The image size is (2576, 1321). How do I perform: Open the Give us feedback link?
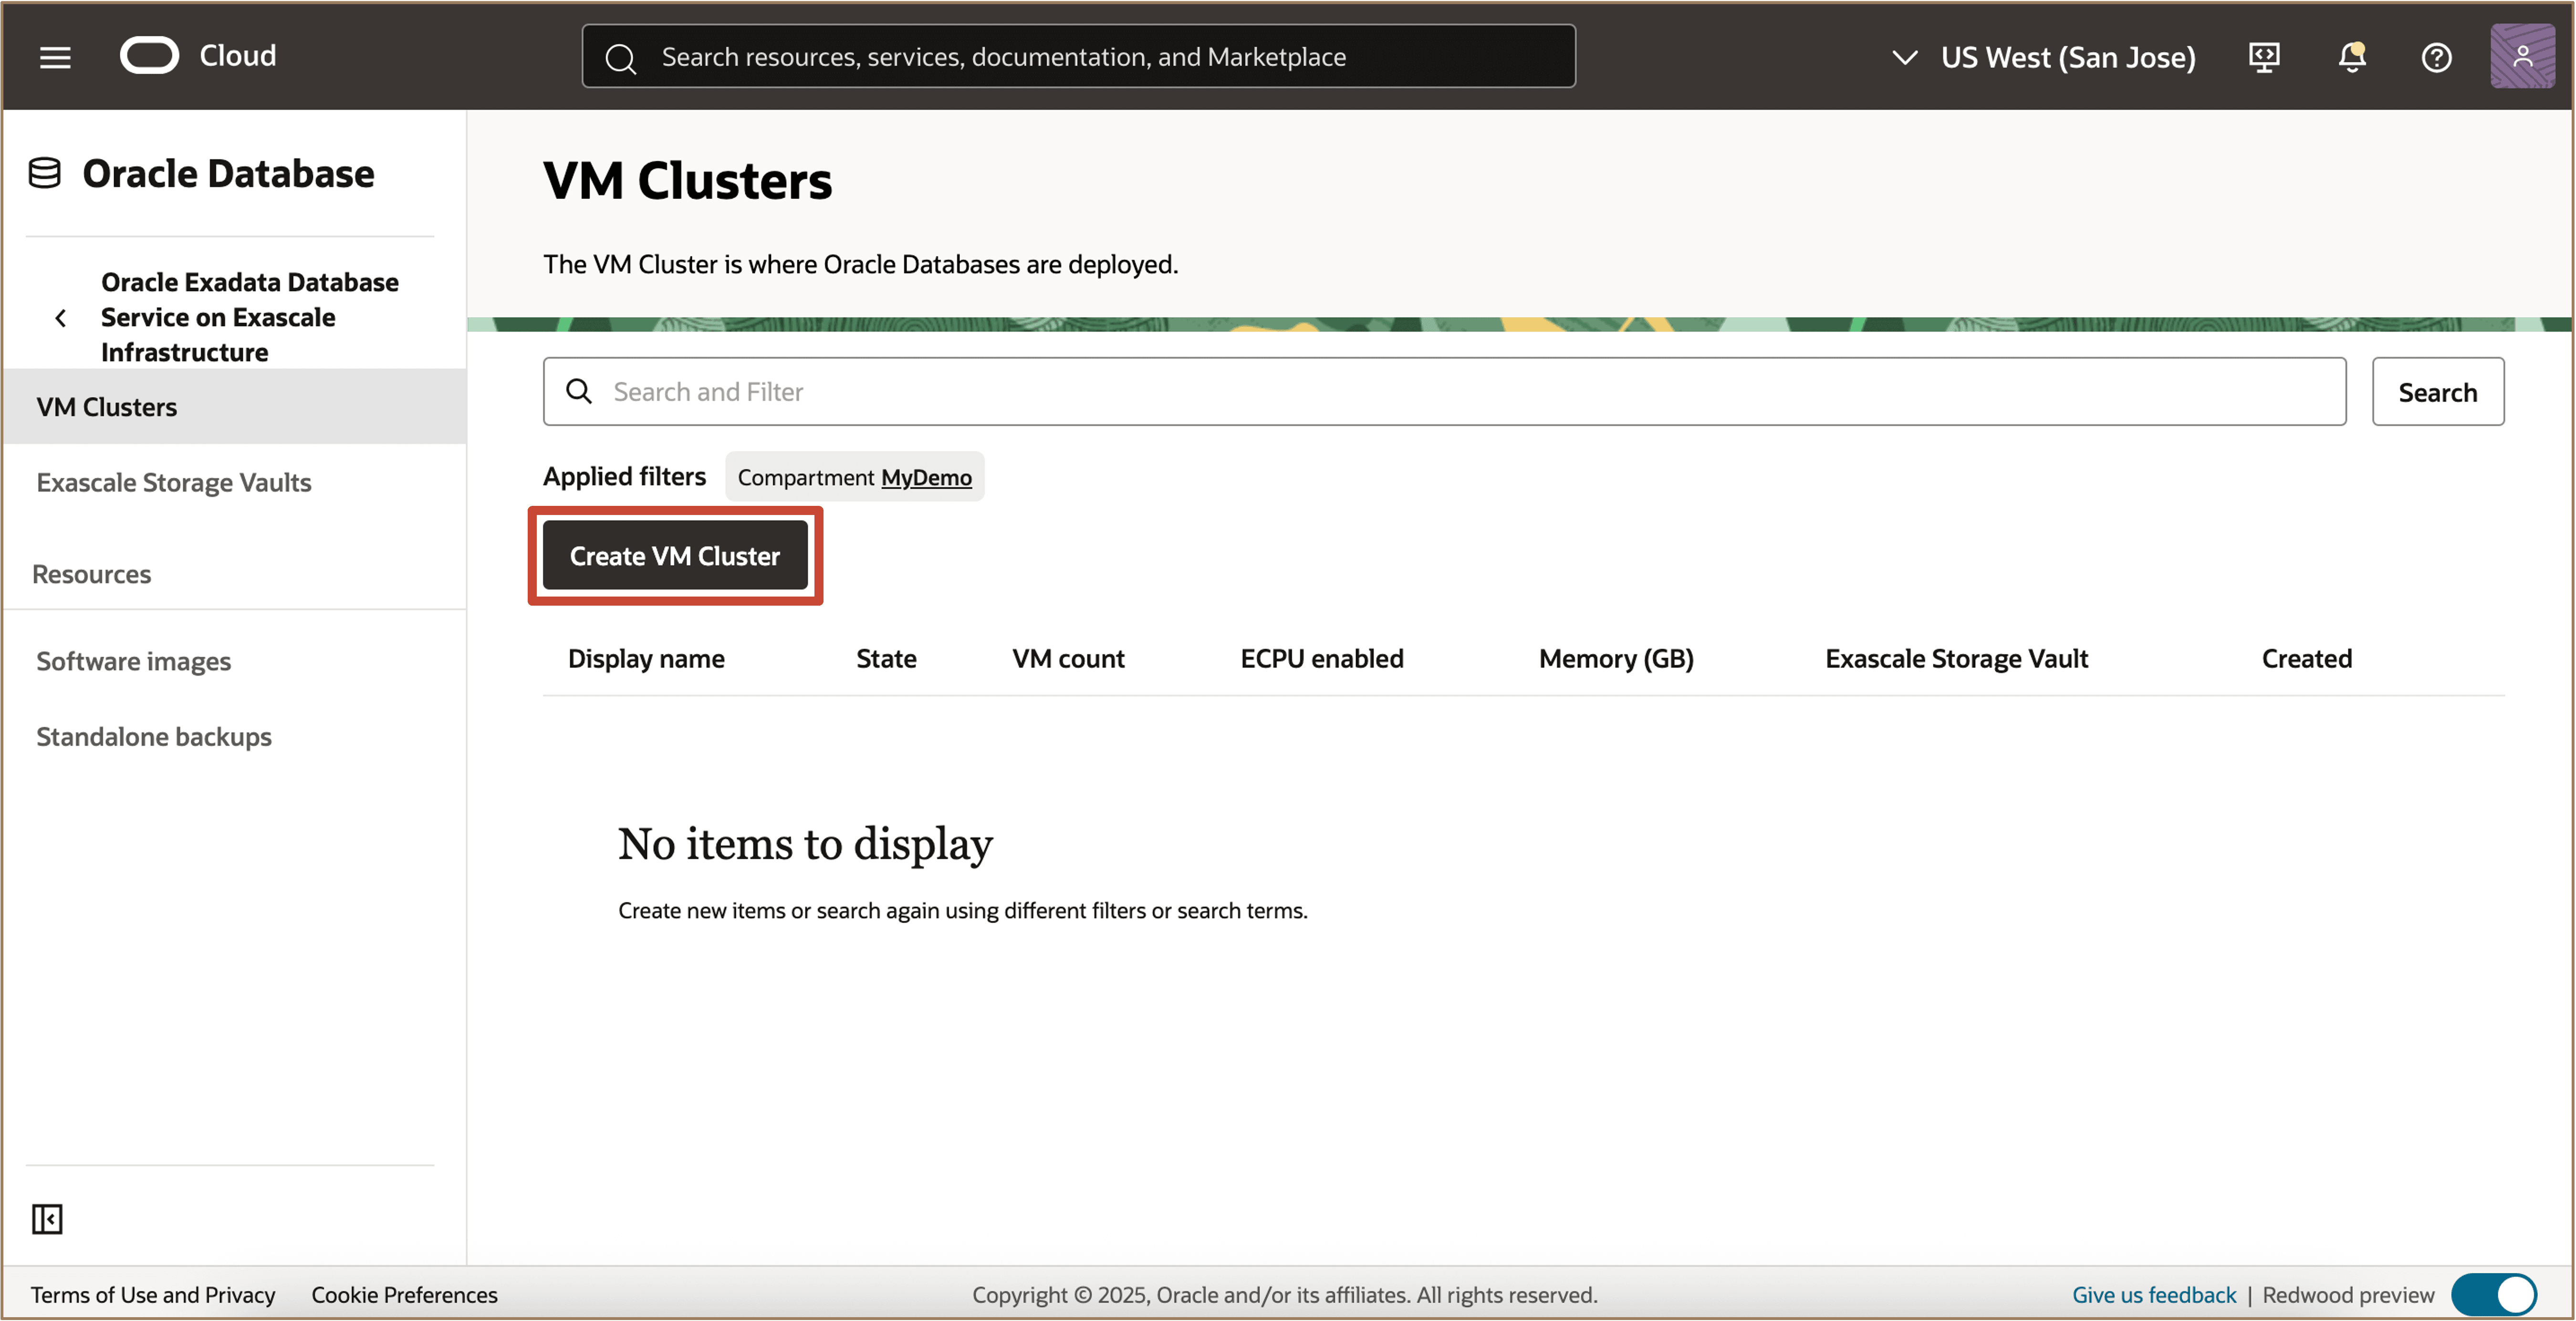(2154, 1294)
